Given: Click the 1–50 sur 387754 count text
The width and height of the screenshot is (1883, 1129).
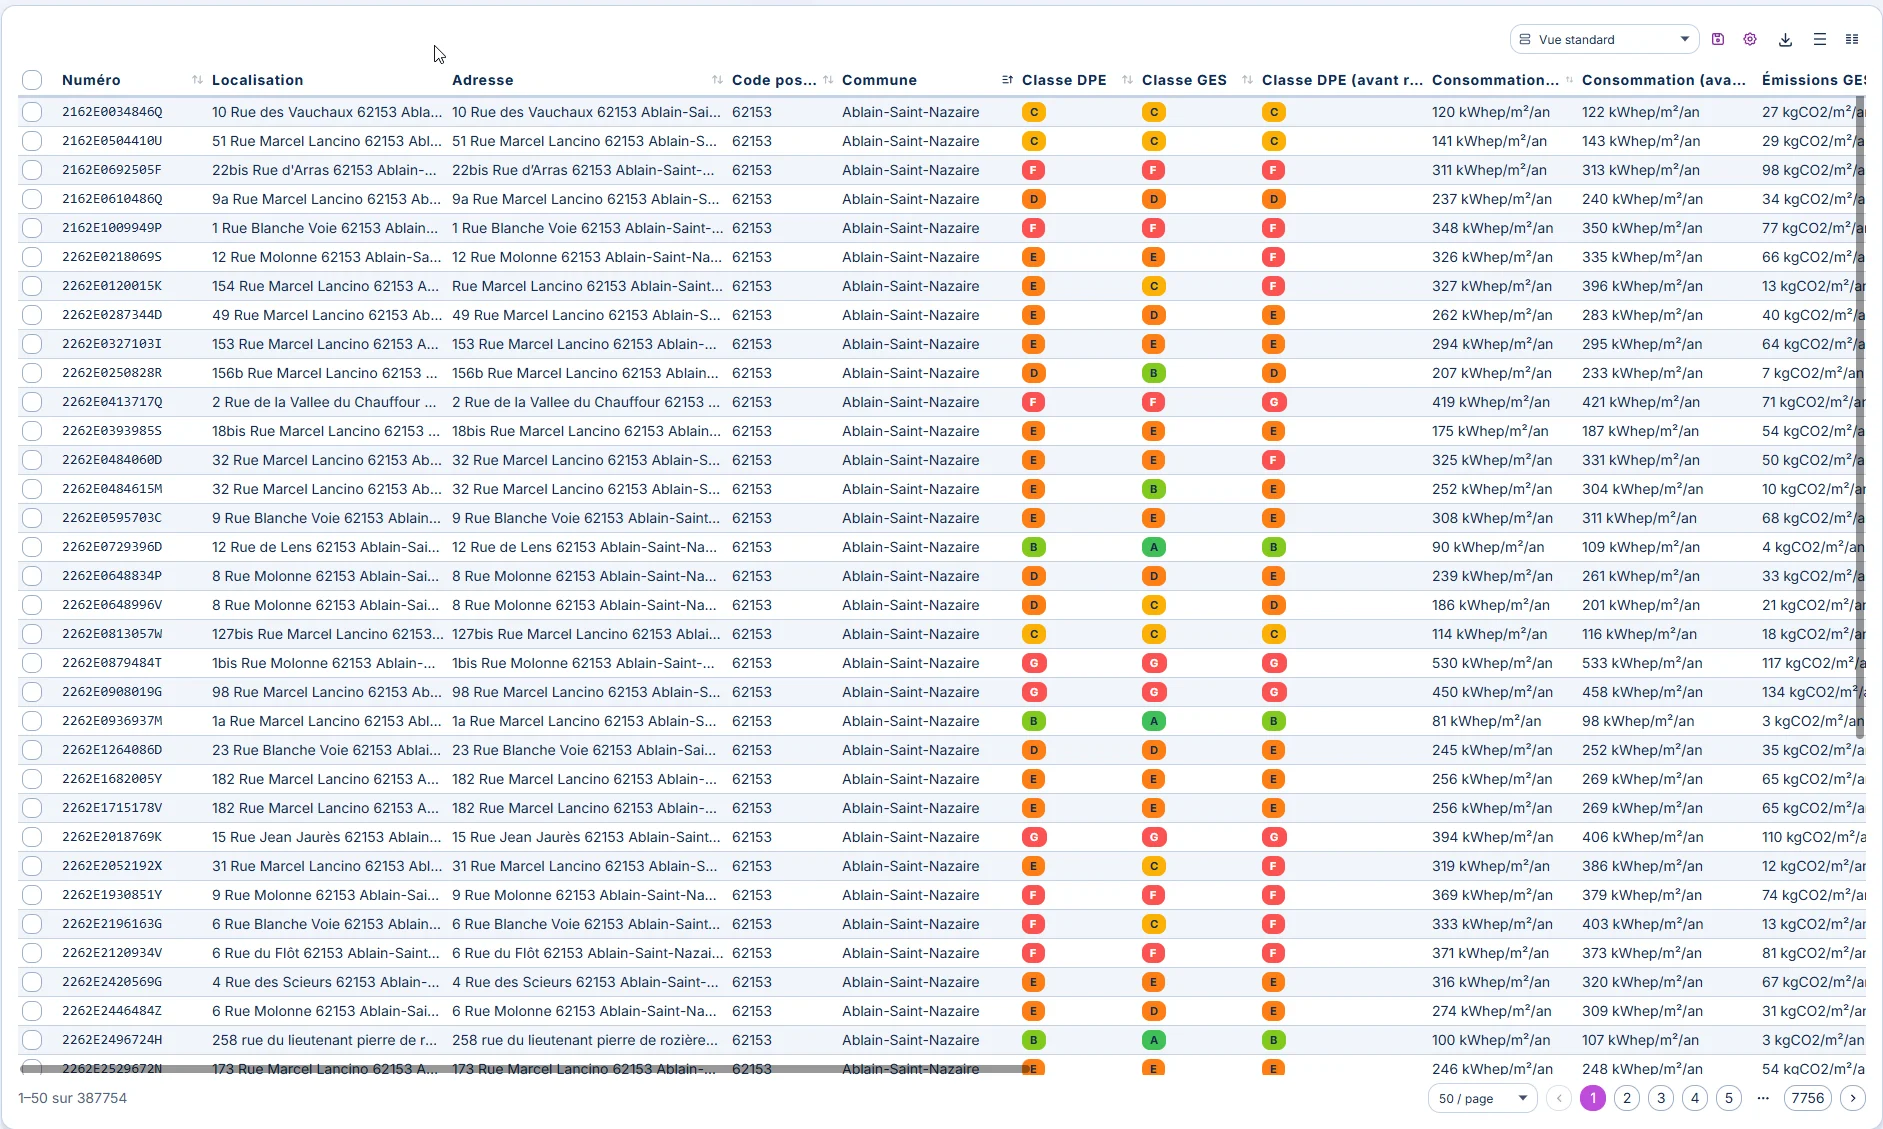Looking at the screenshot, I should pyautogui.click(x=72, y=1098).
